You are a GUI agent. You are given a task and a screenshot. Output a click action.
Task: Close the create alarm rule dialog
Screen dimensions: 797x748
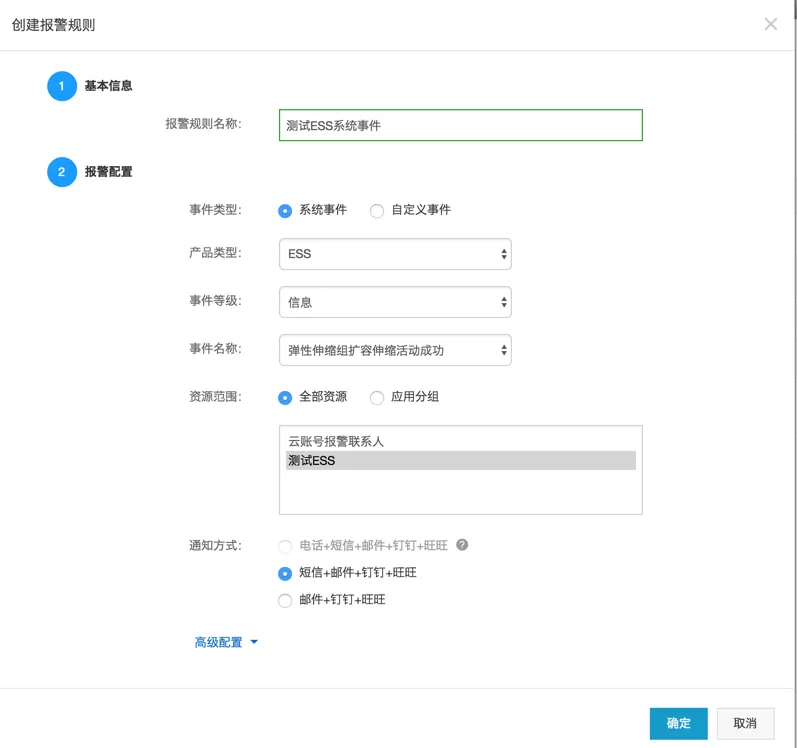pos(771,24)
